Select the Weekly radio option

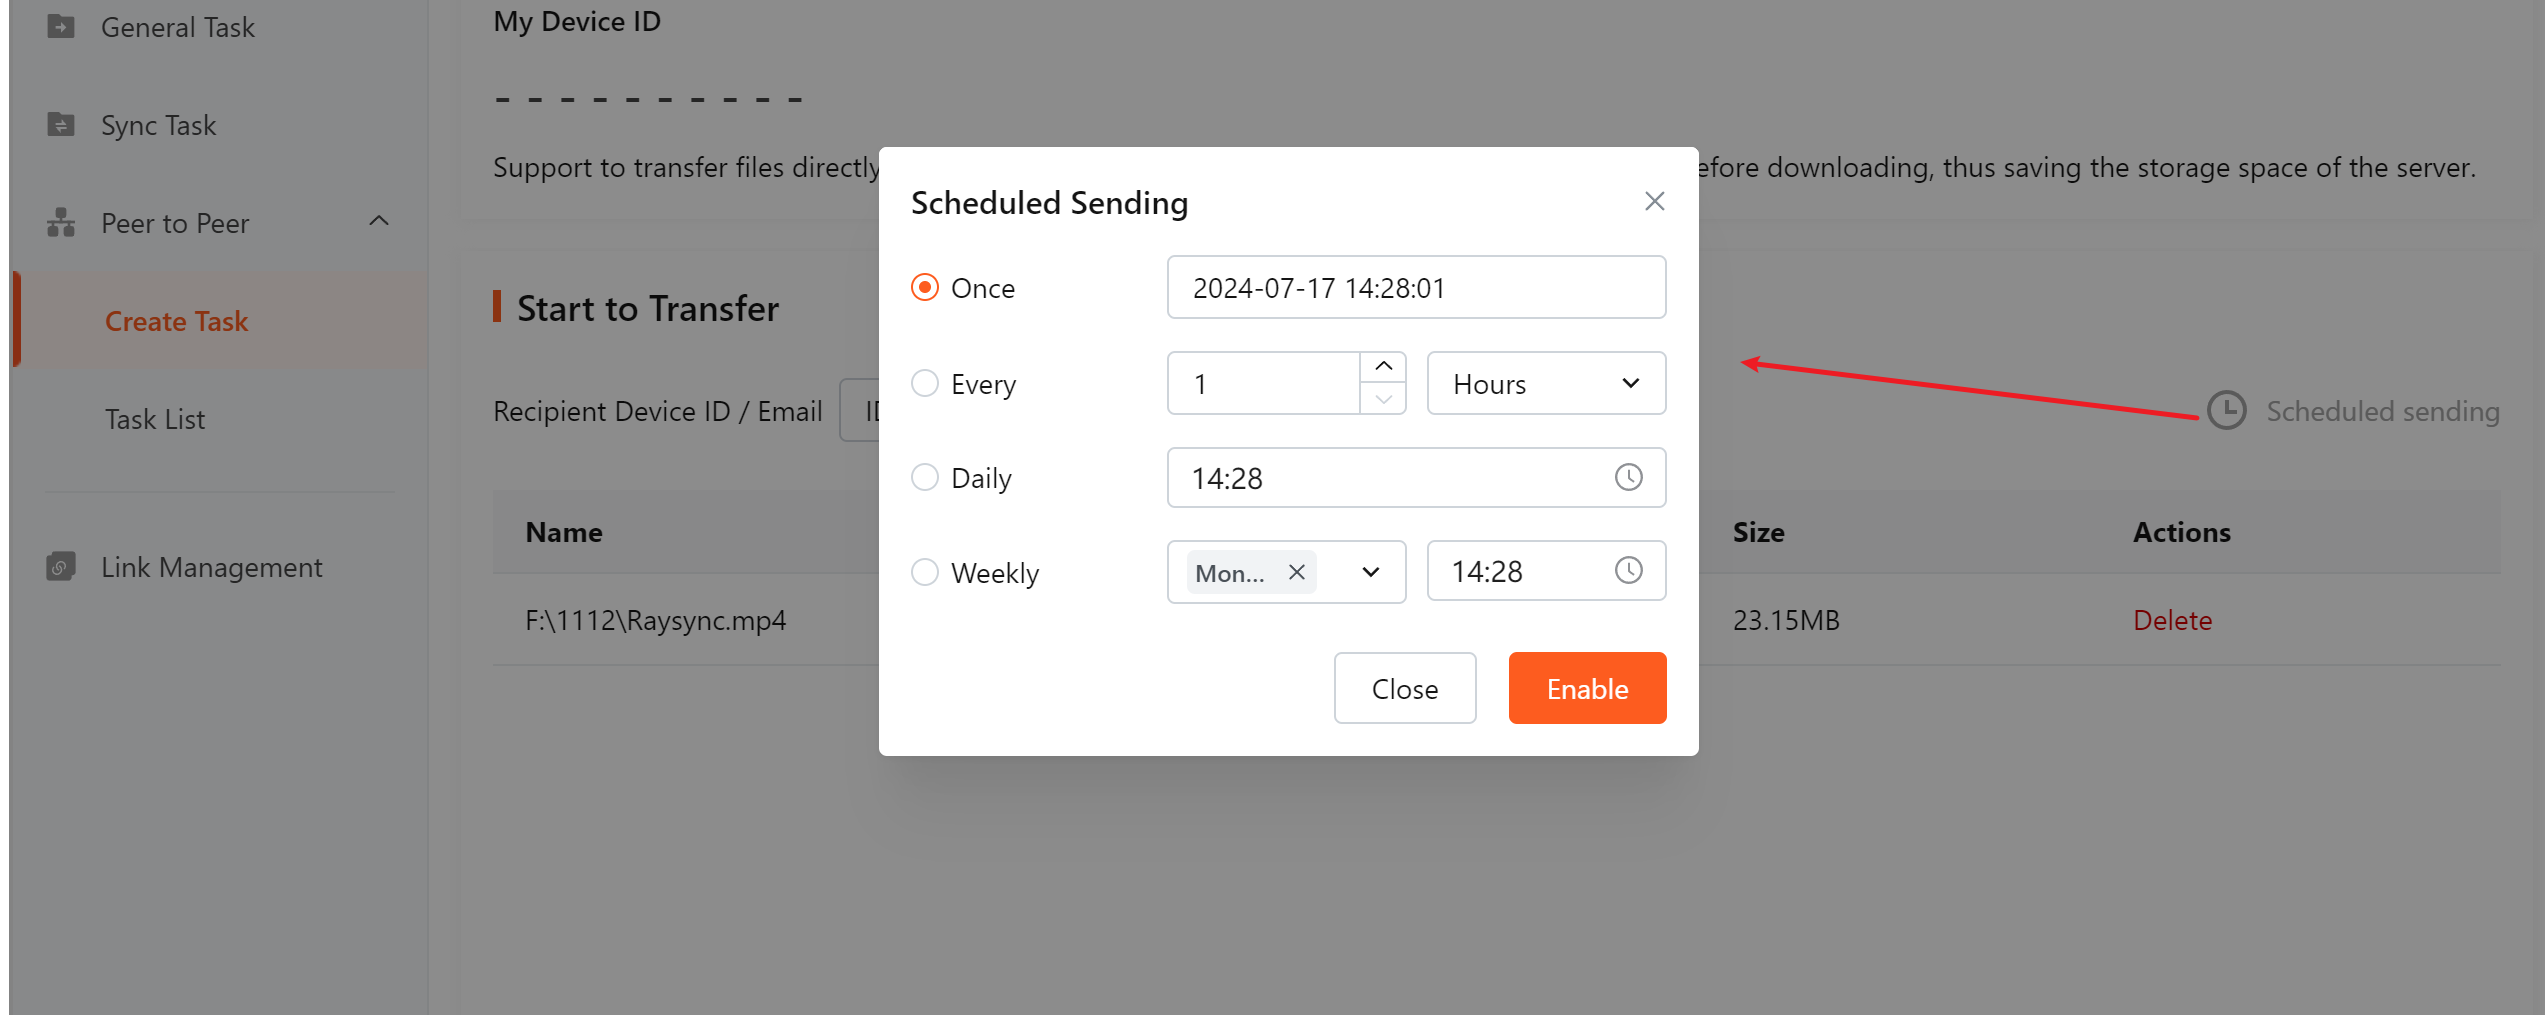[x=925, y=572]
